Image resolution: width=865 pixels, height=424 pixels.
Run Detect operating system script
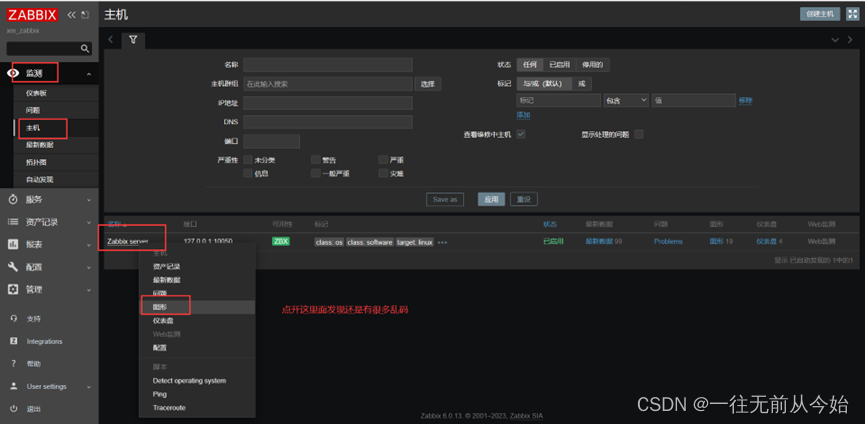pos(197,381)
